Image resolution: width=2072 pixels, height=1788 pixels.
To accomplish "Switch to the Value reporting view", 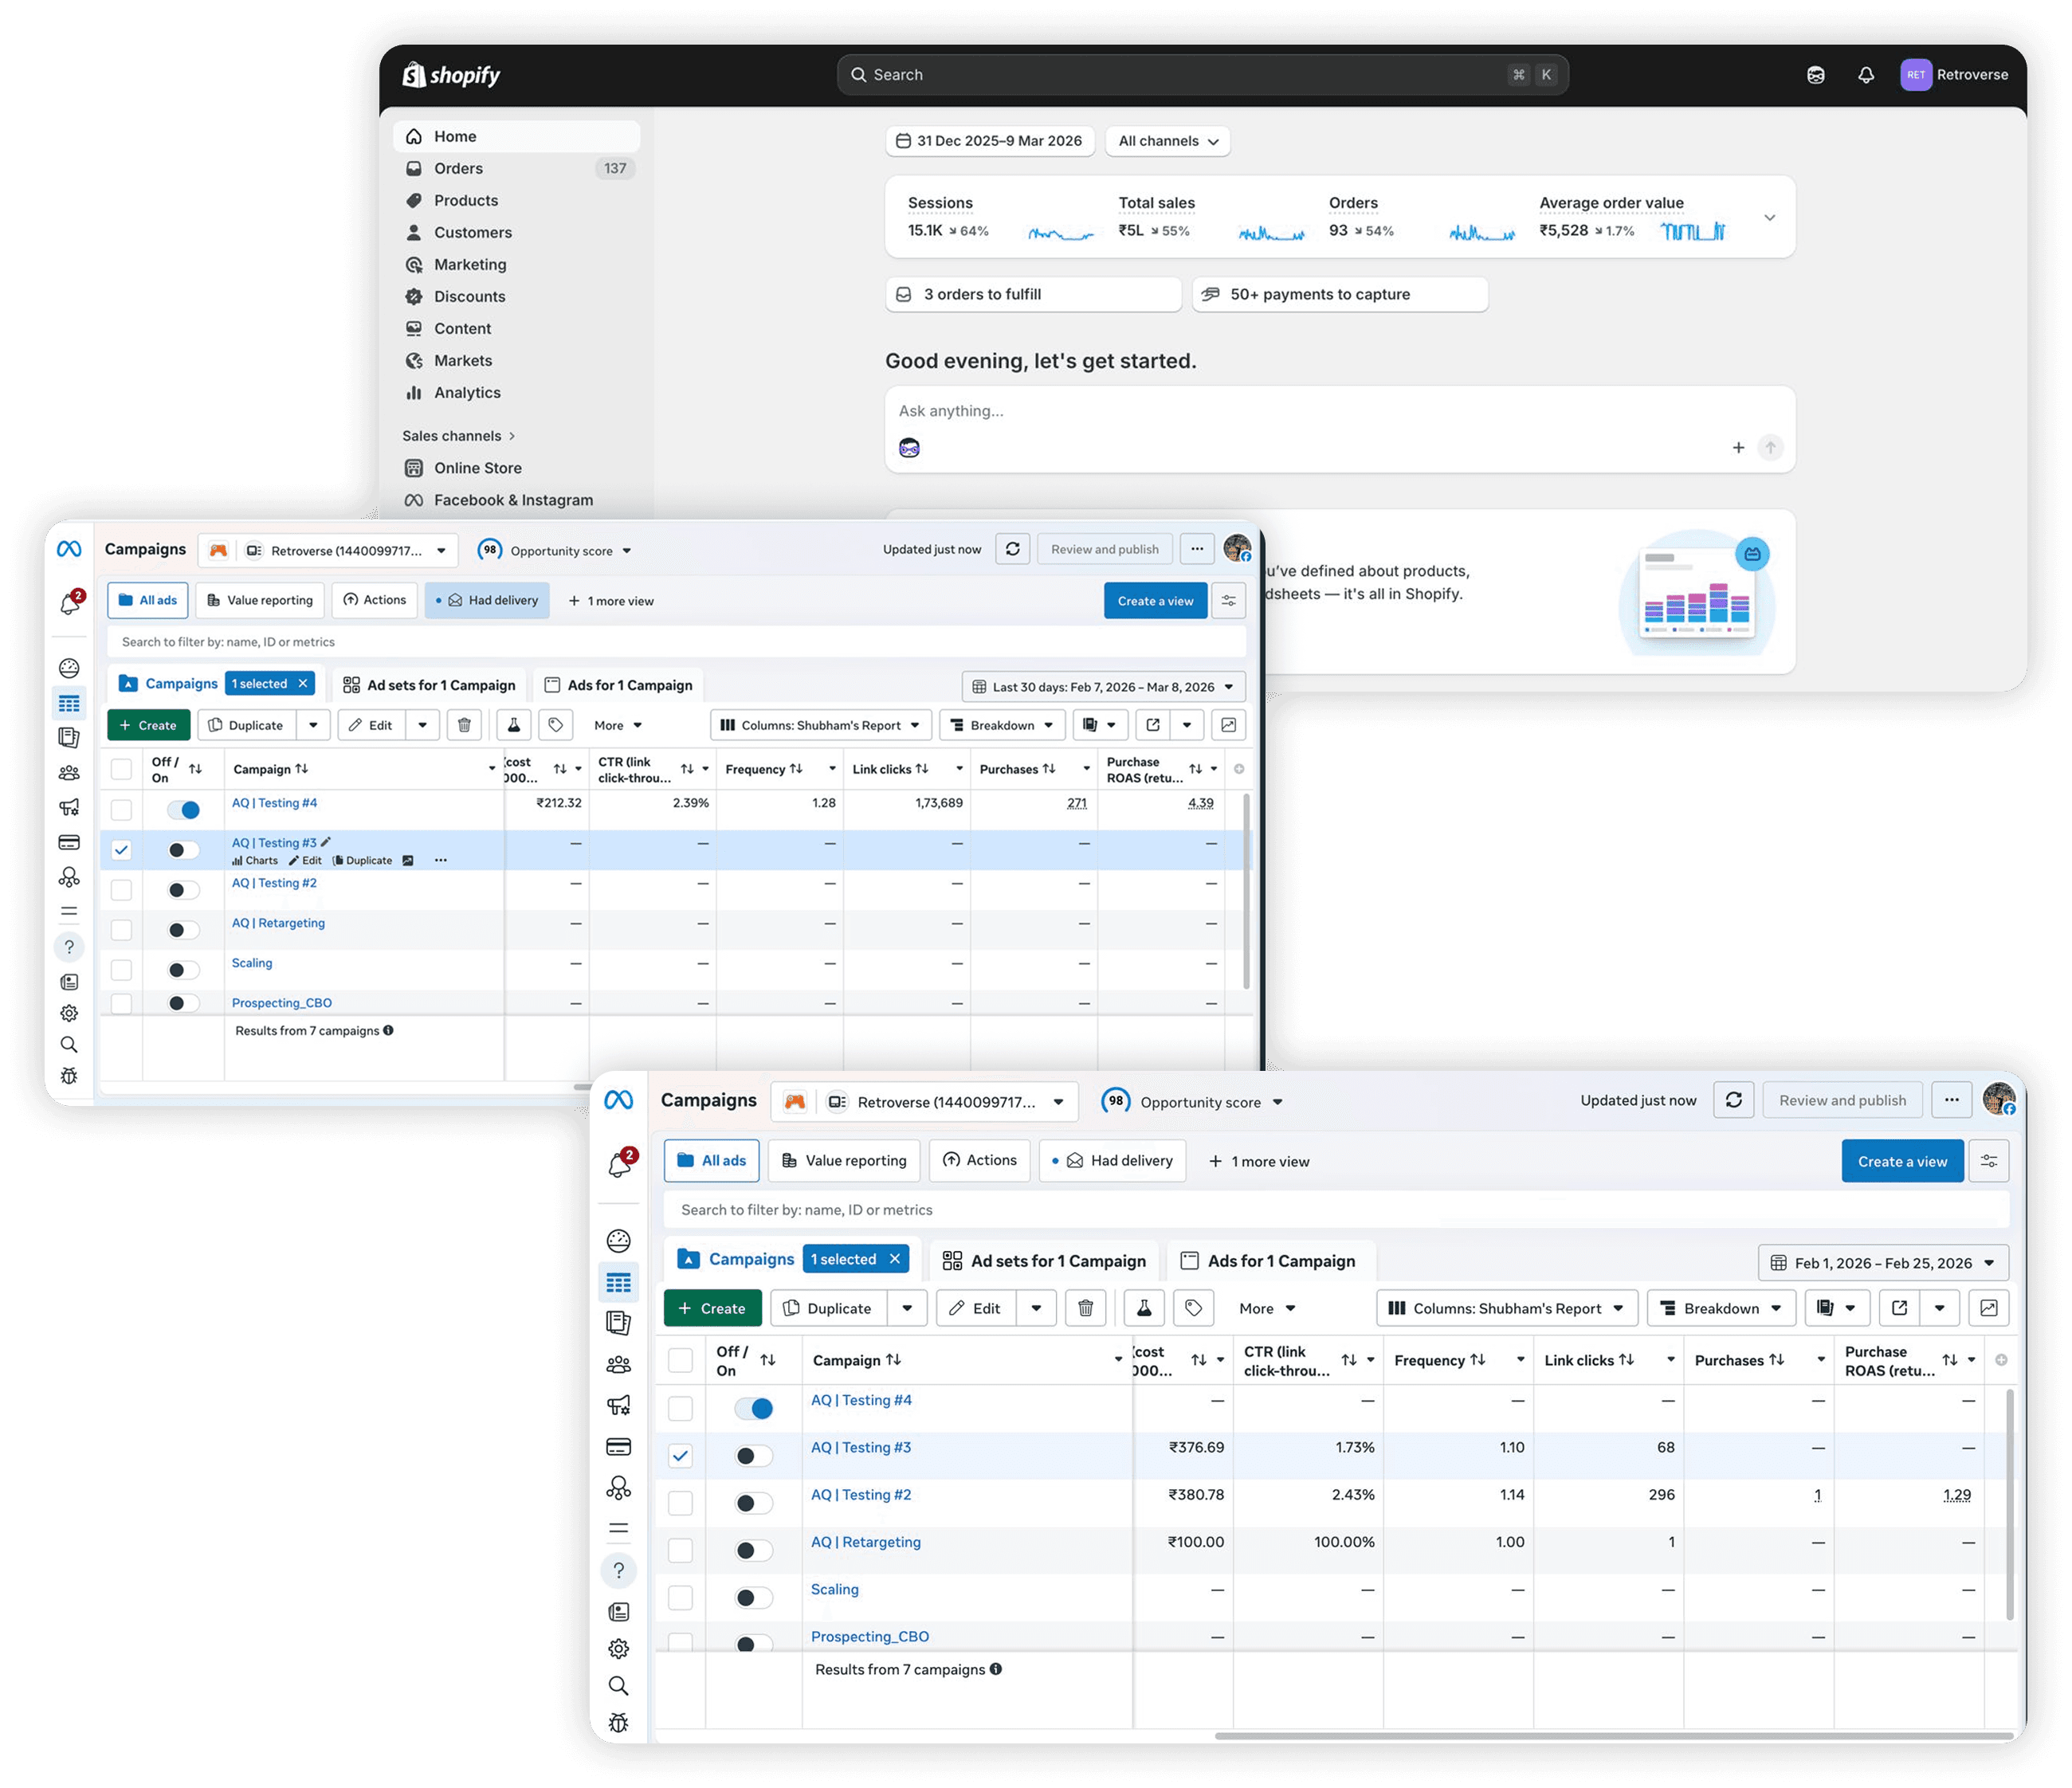I will pyautogui.click(x=843, y=1160).
